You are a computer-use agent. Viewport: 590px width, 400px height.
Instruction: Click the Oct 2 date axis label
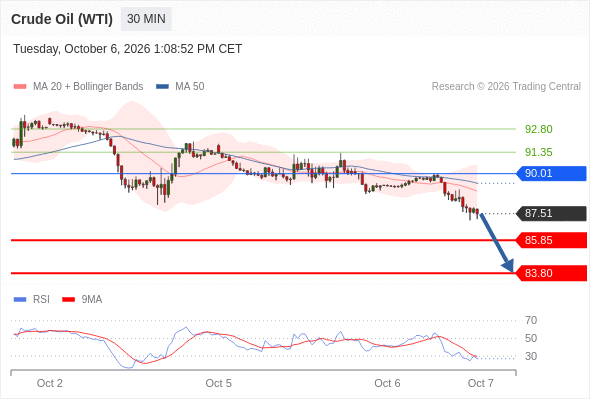(50, 383)
